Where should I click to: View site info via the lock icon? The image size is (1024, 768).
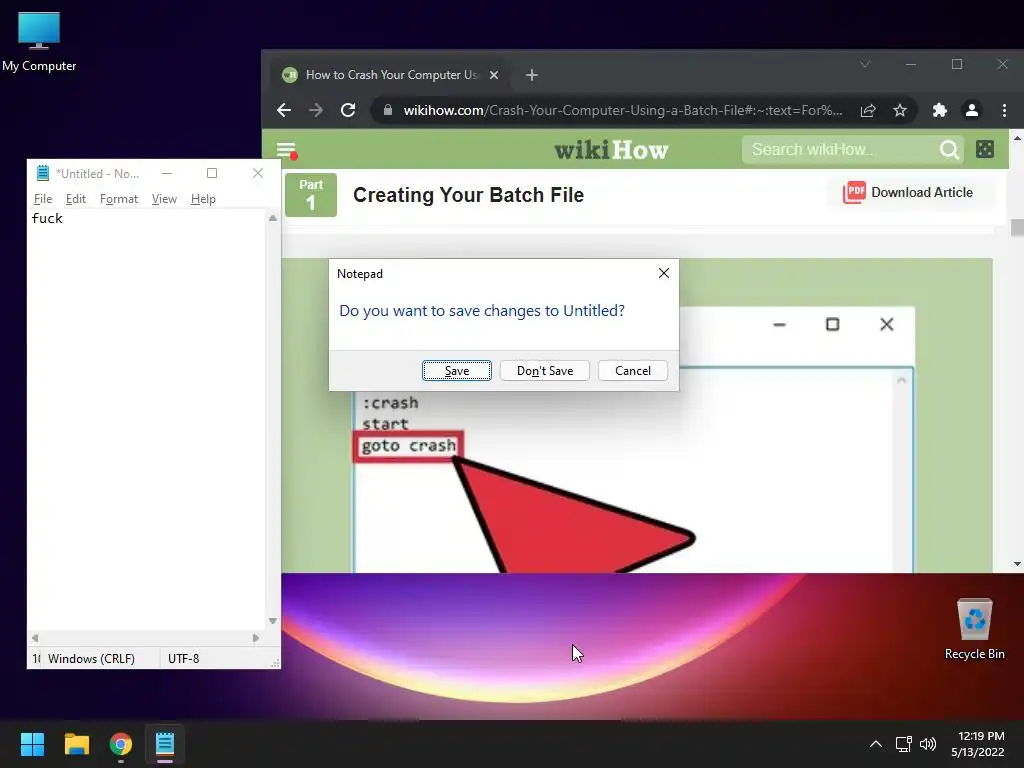tap(388, 110)
